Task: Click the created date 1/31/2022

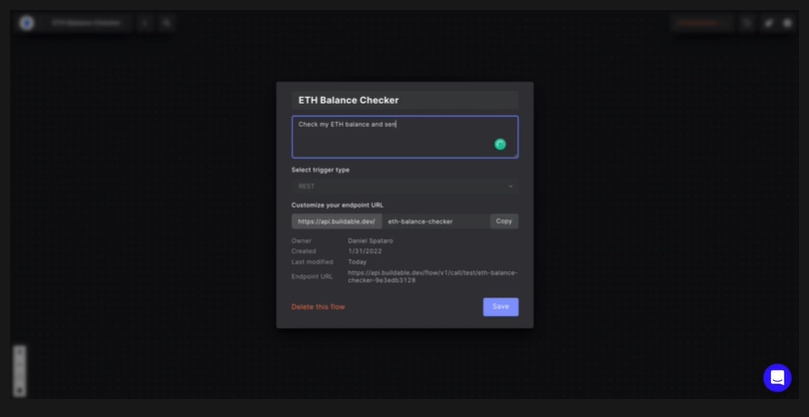Action: coord(365,251)
